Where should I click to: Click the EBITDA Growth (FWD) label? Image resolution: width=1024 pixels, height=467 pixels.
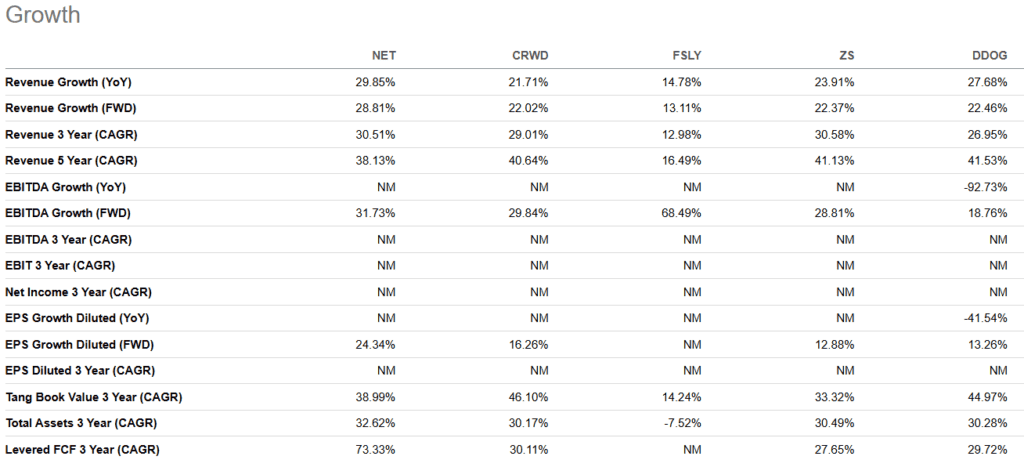coord(68,213)
